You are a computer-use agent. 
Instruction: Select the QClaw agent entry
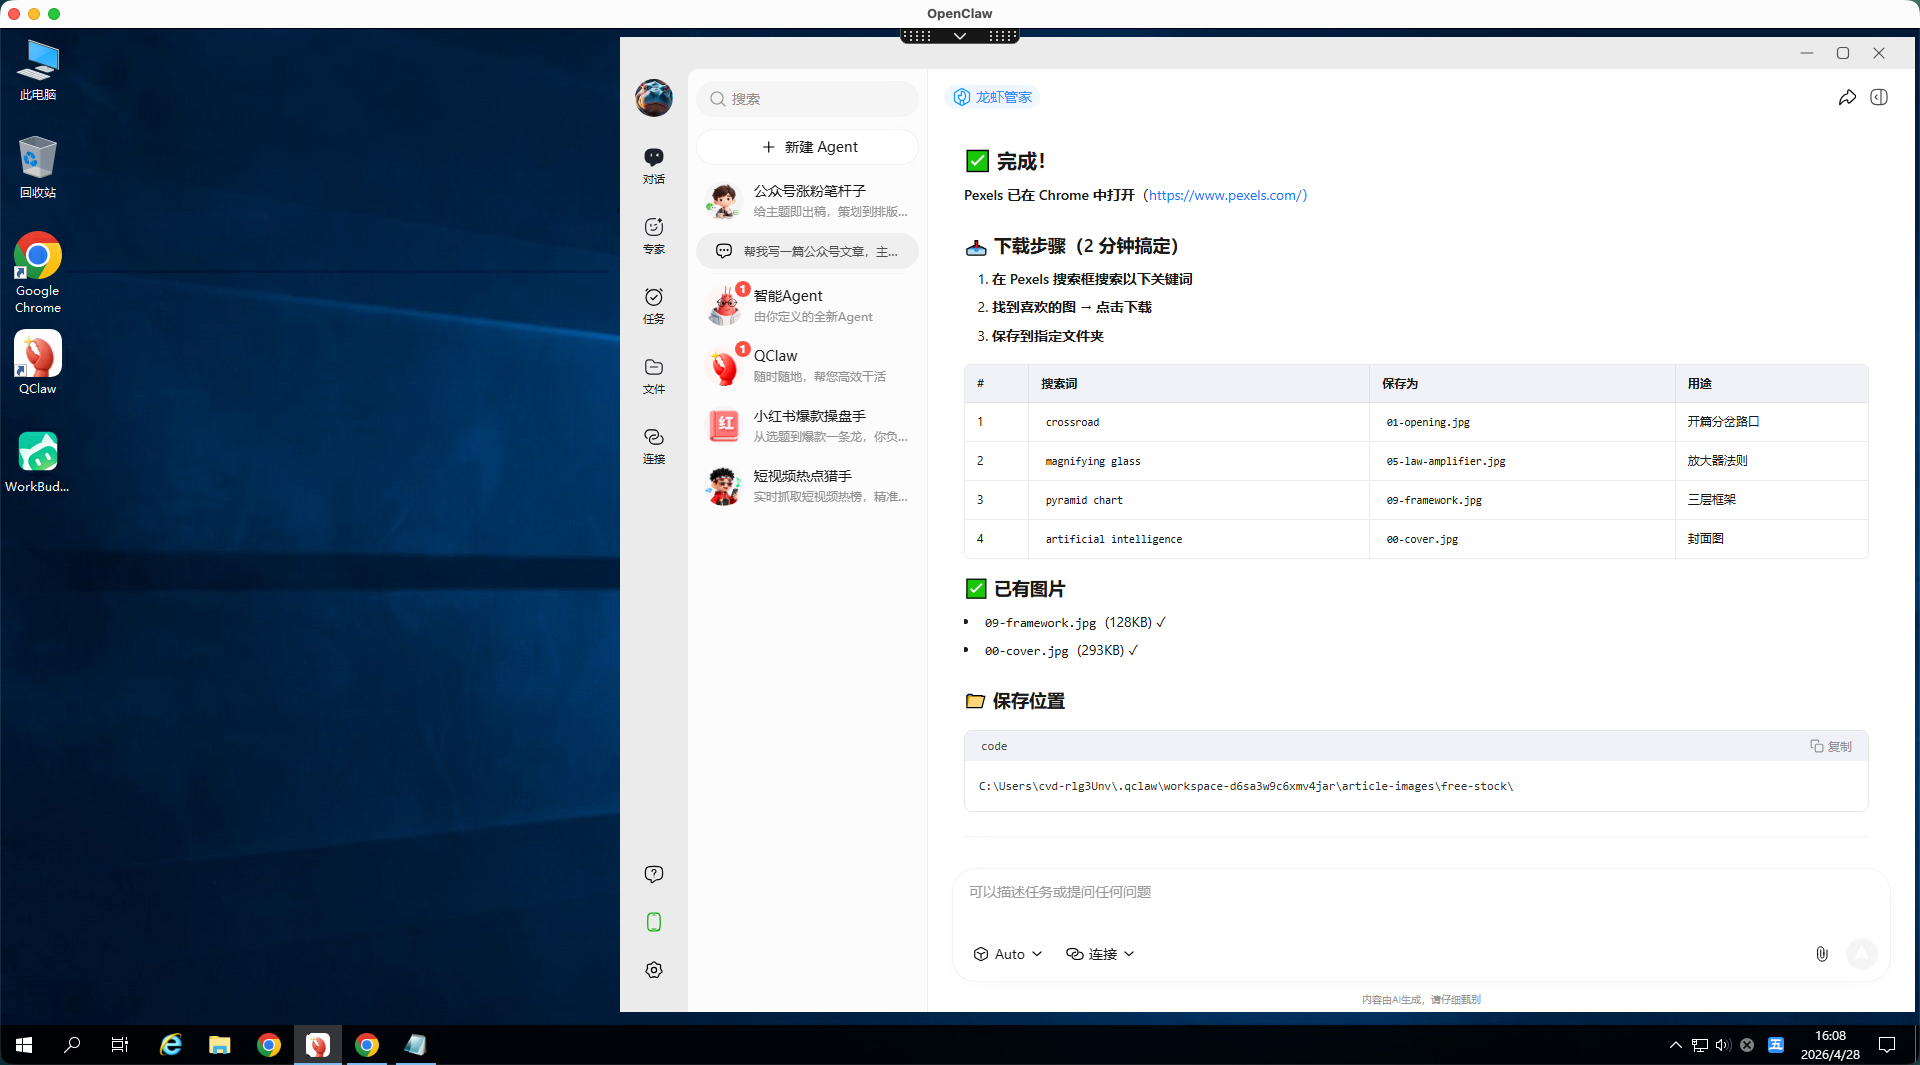807,365
